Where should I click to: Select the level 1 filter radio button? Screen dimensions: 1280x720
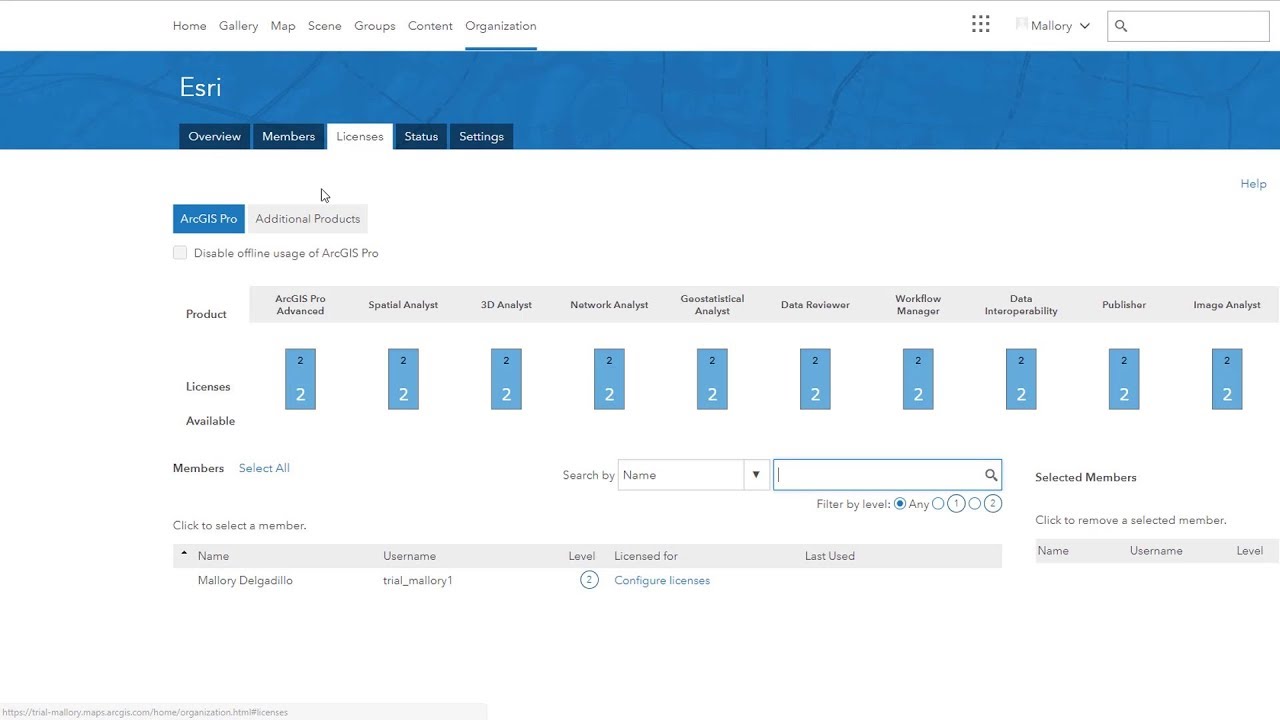pos(938,504)
